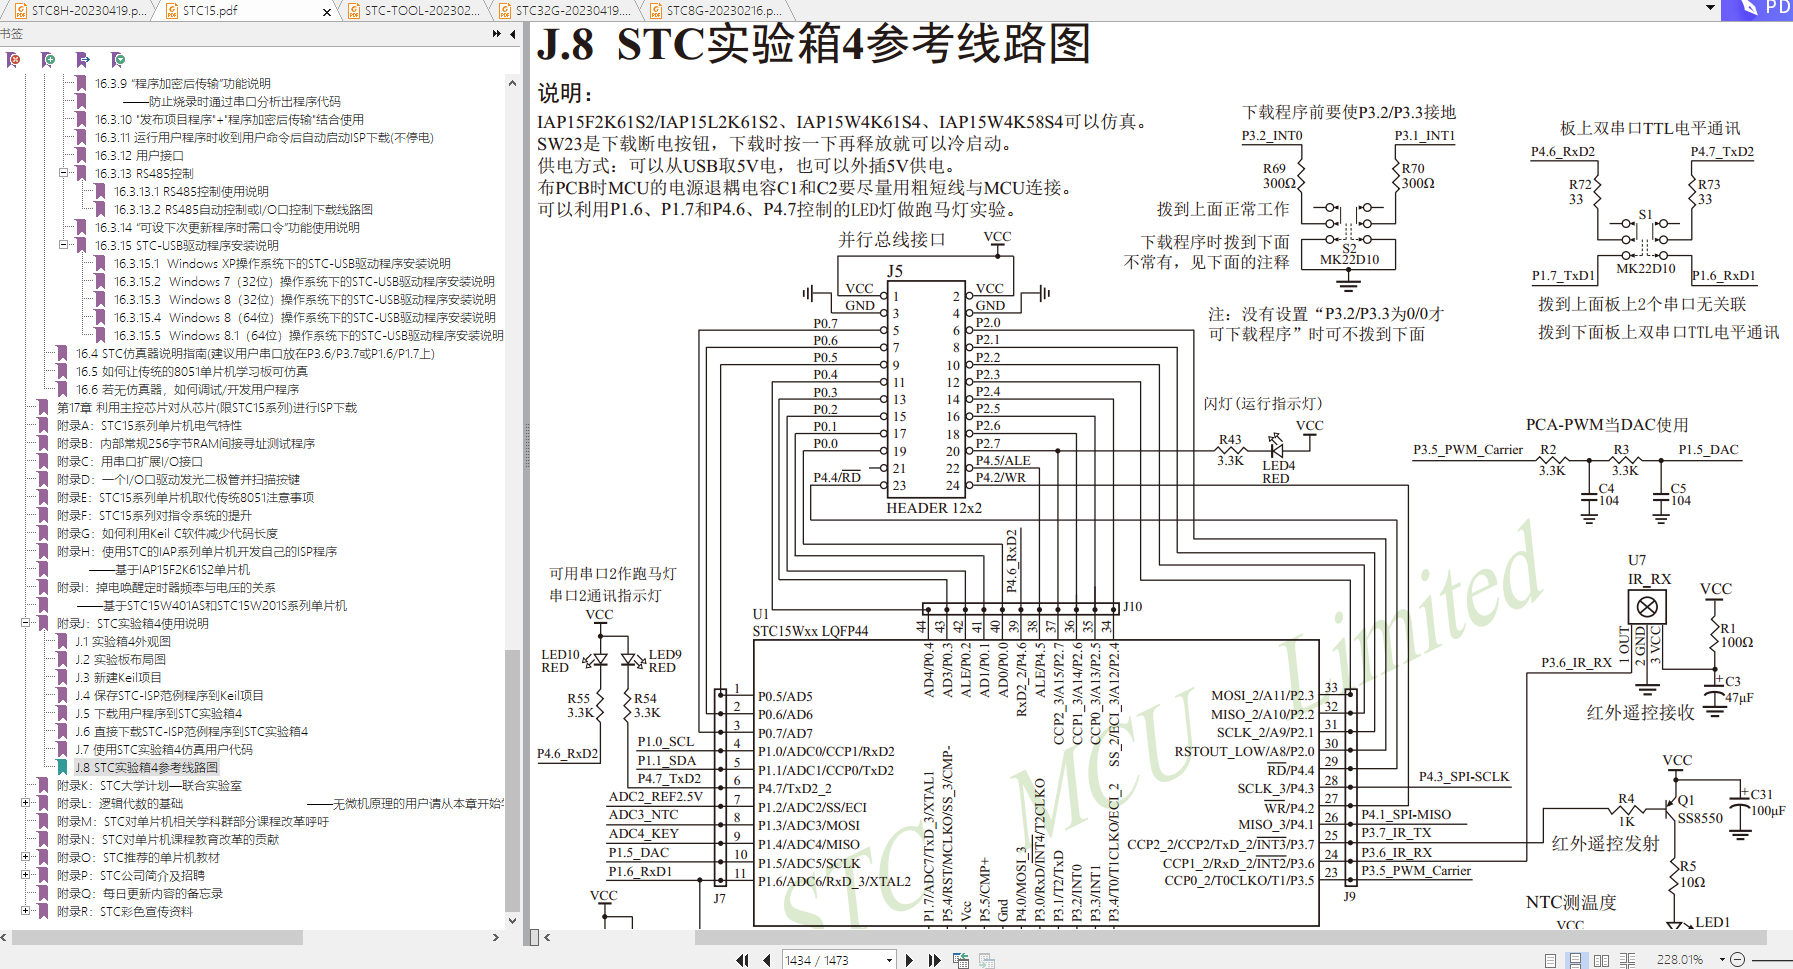Click the document horizontal scrollbar
Viewport: 1793px width, 969px height.
1230,938
